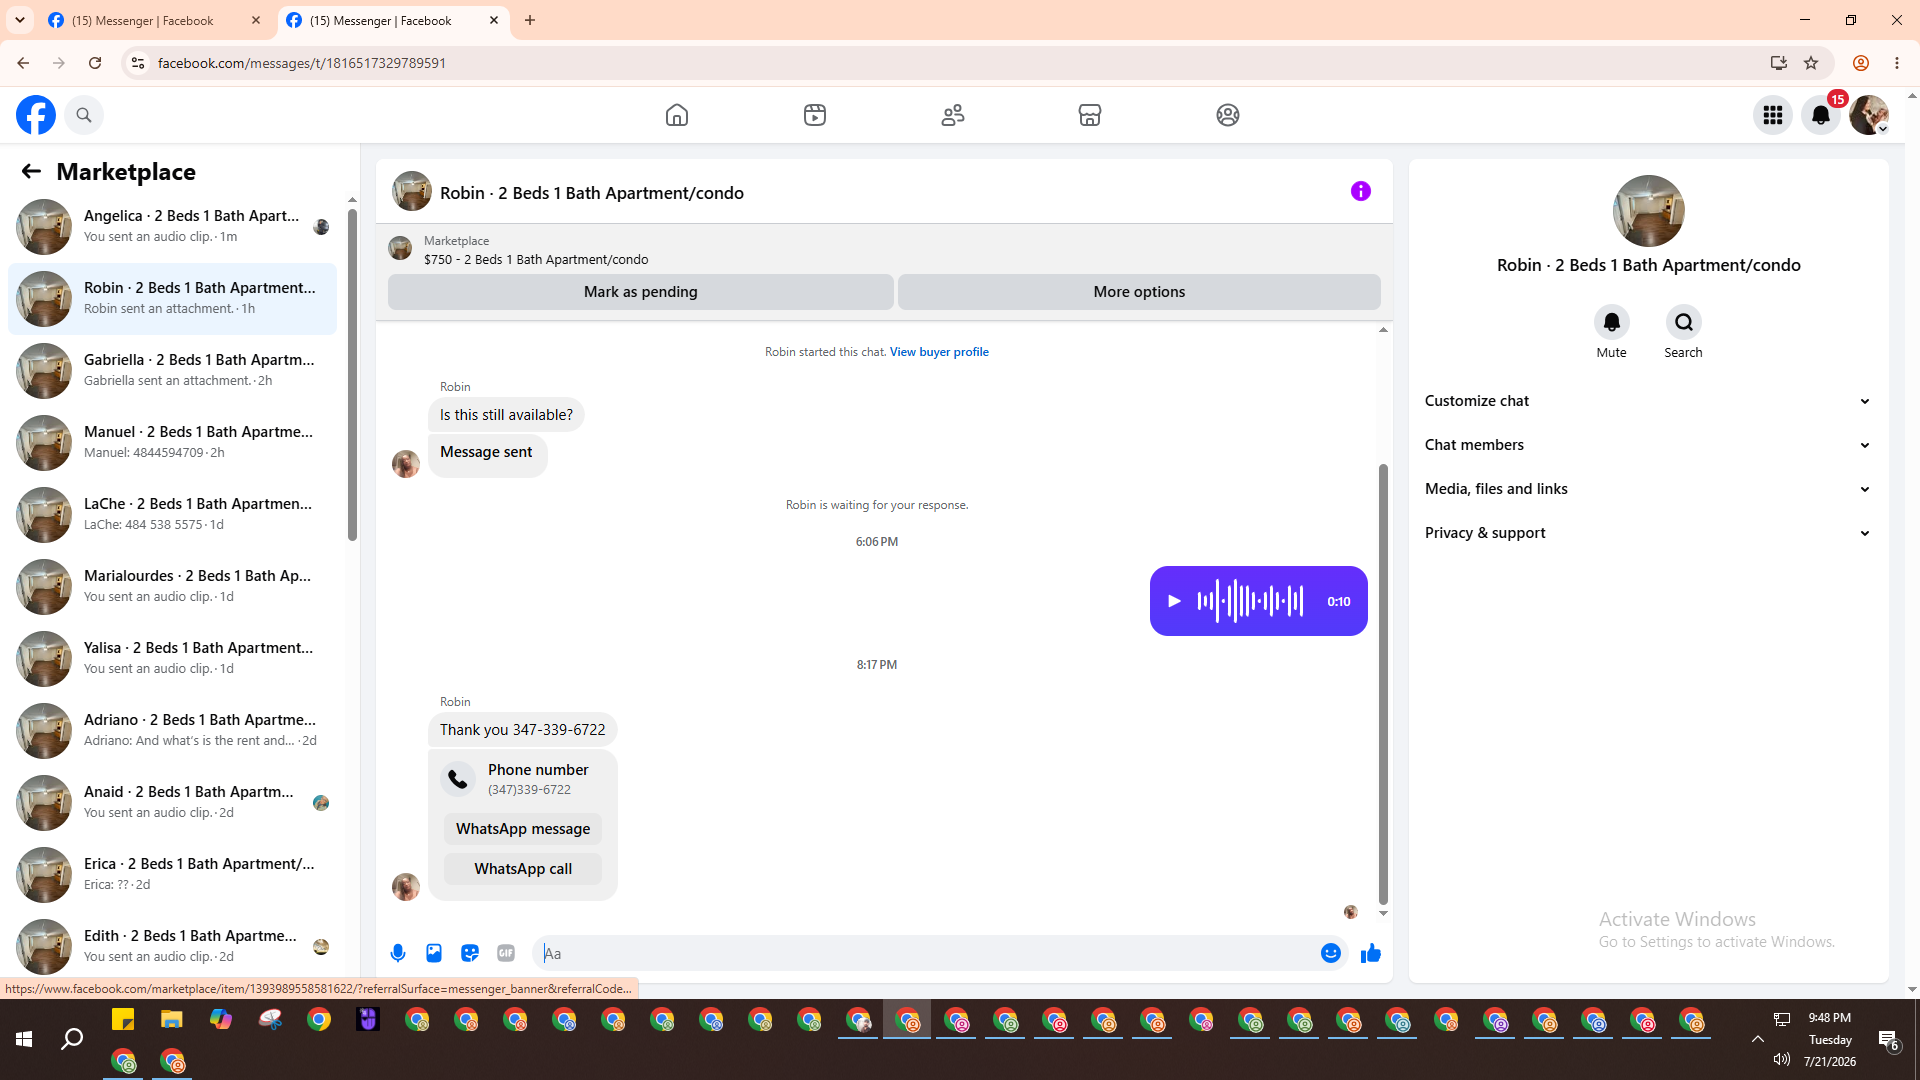This screenshot has height=1080, width=1920.
Task: Expand Privacy & support section
Action: click(1648, 533)
